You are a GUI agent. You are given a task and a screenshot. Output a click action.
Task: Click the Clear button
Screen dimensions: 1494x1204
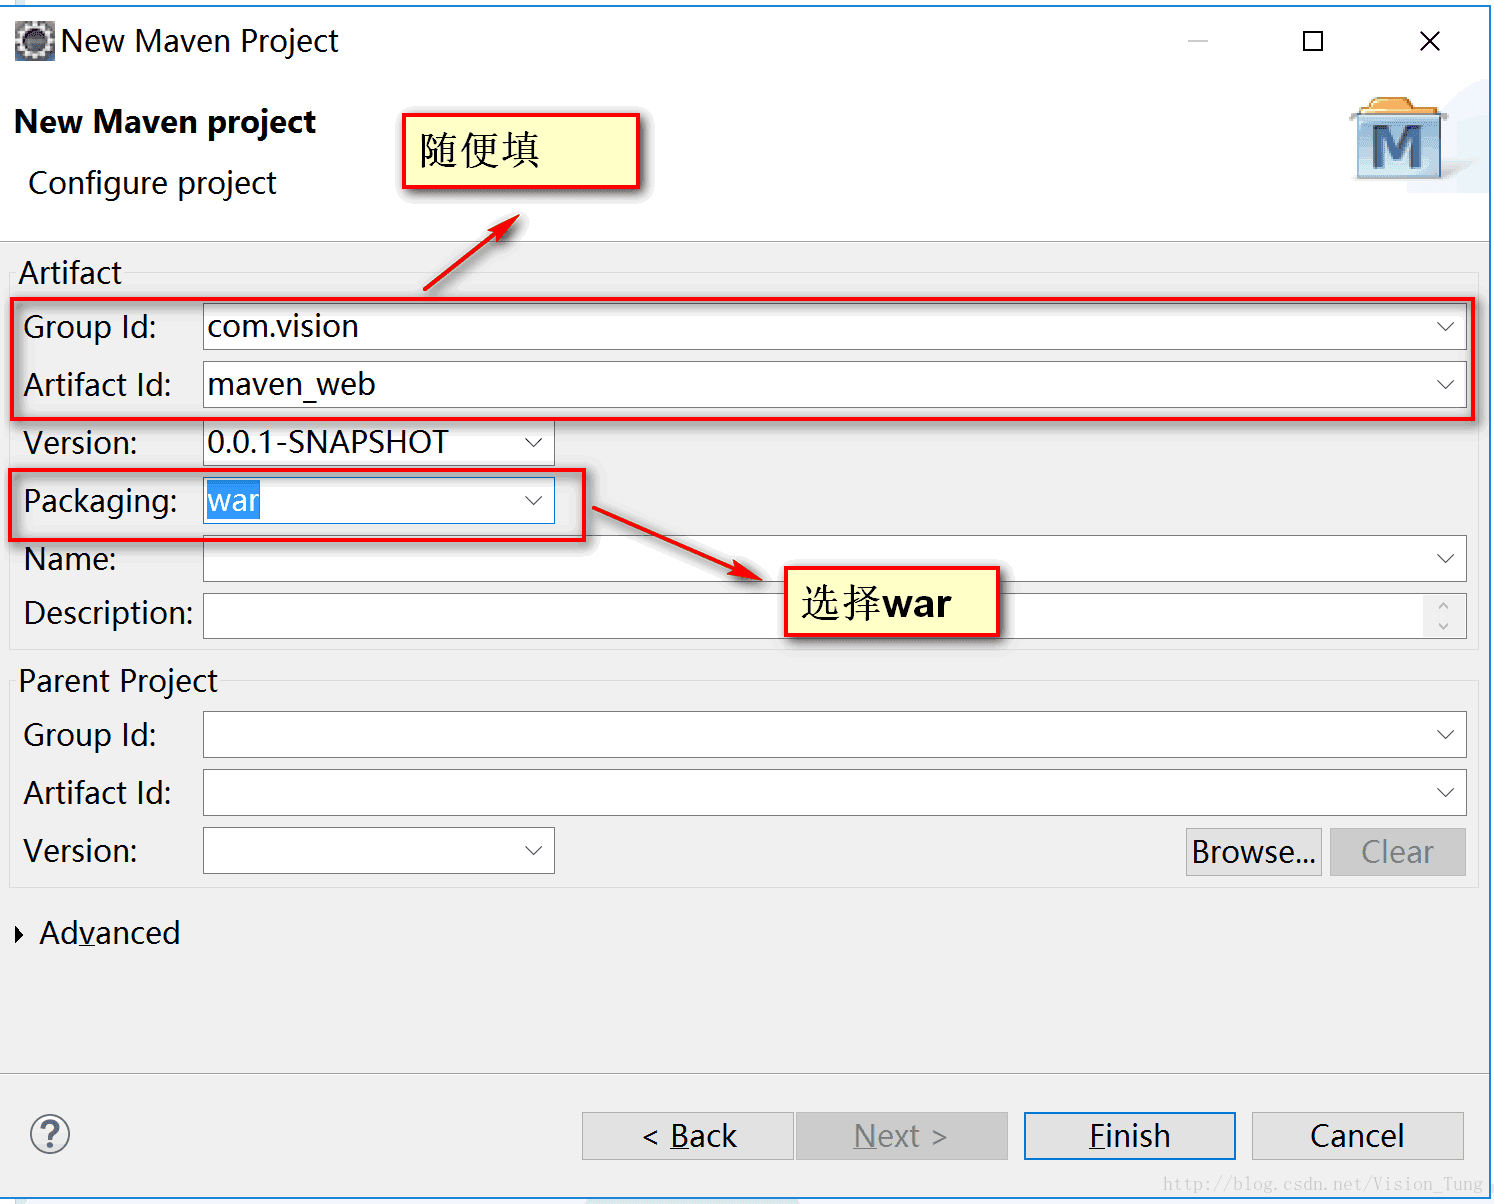pyautogui.click(x=1398, y=852)
